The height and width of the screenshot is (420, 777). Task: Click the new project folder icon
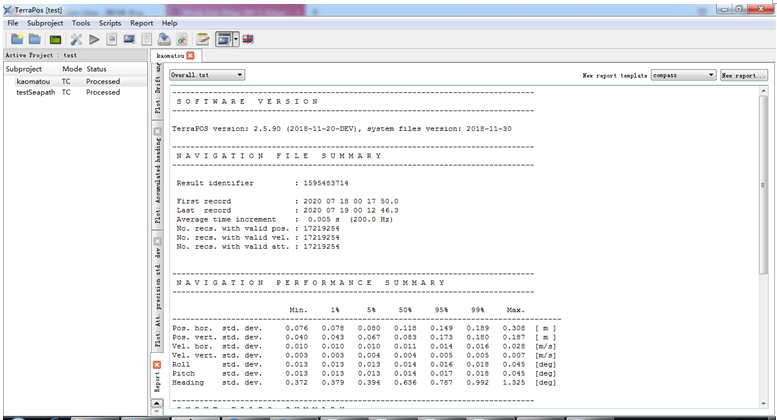17,39
